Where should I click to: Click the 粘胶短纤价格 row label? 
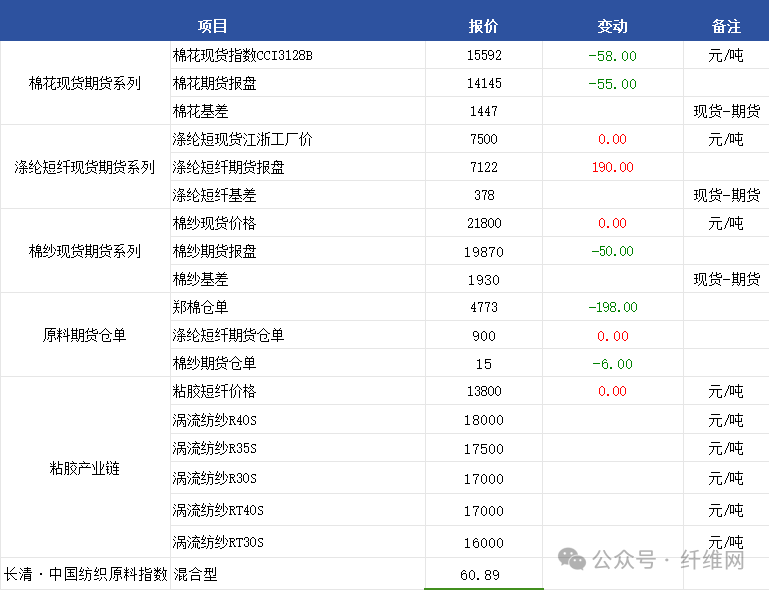214,391
